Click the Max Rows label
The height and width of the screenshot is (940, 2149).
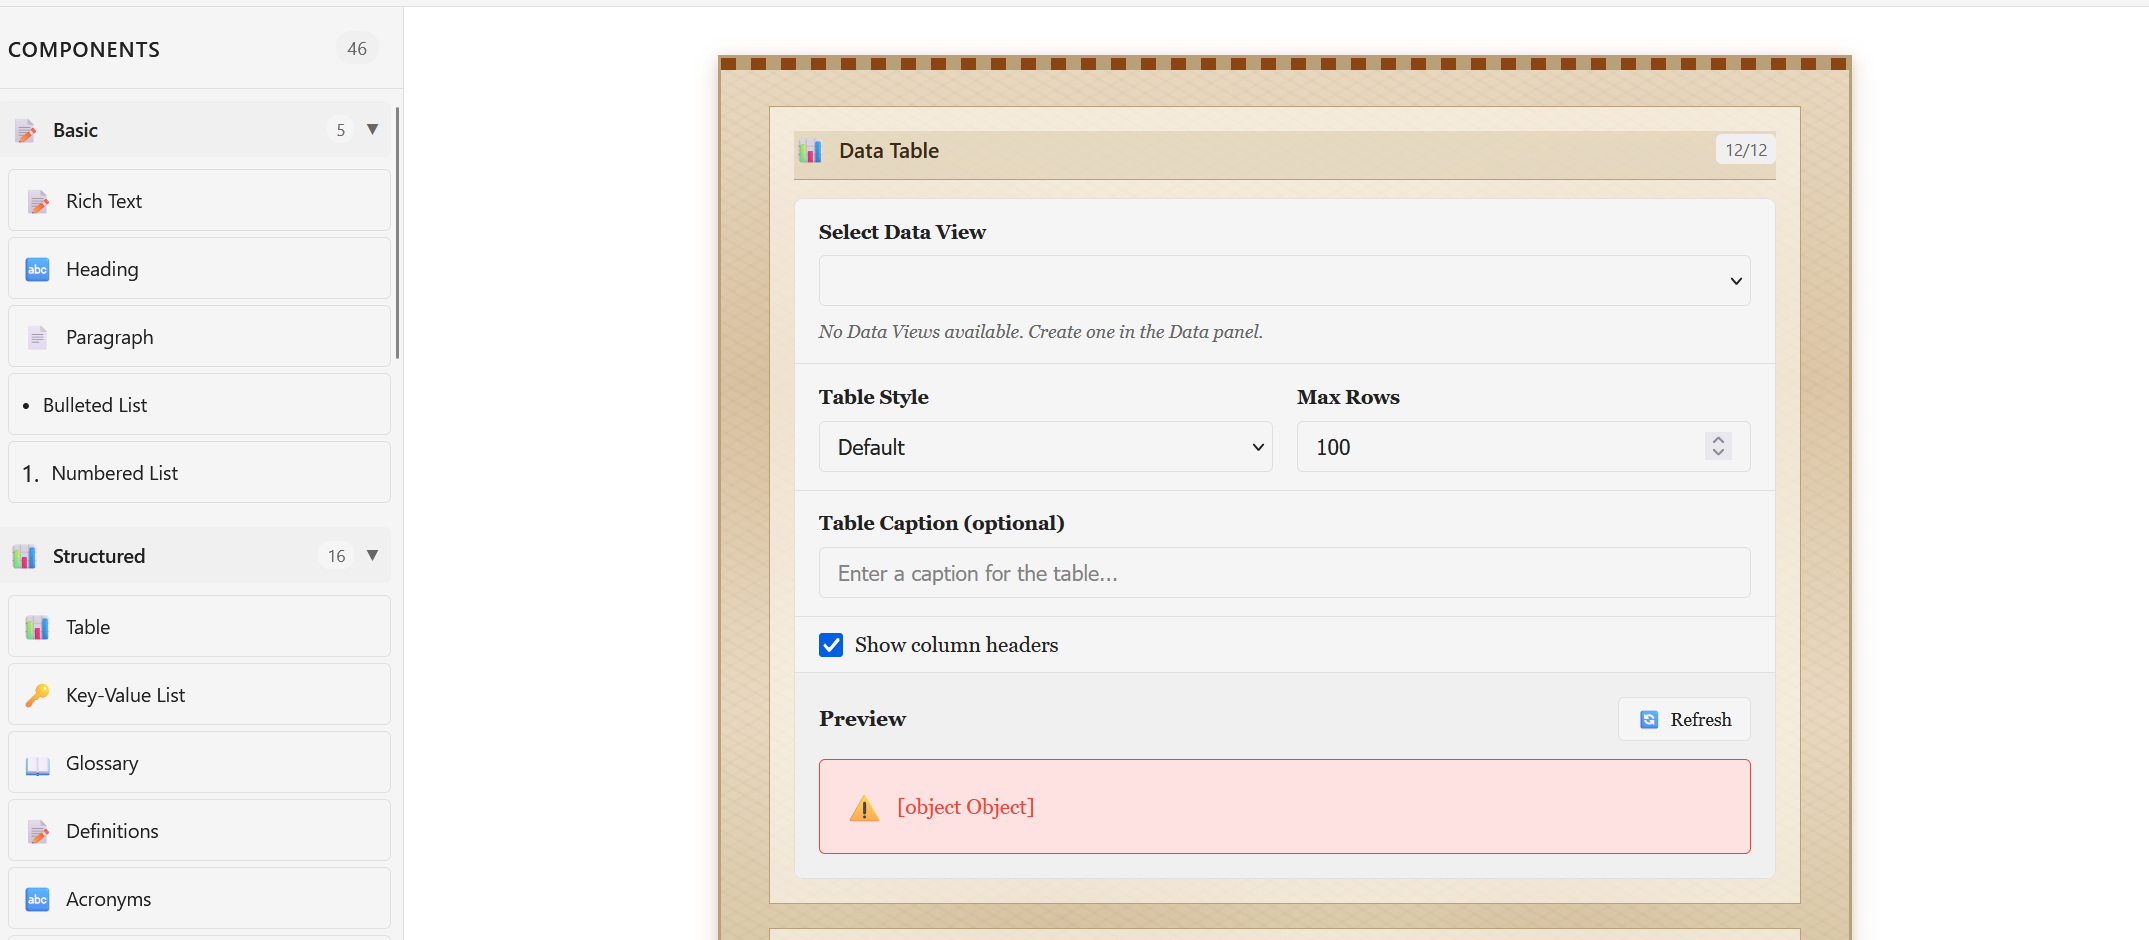tap(1348, 397)
